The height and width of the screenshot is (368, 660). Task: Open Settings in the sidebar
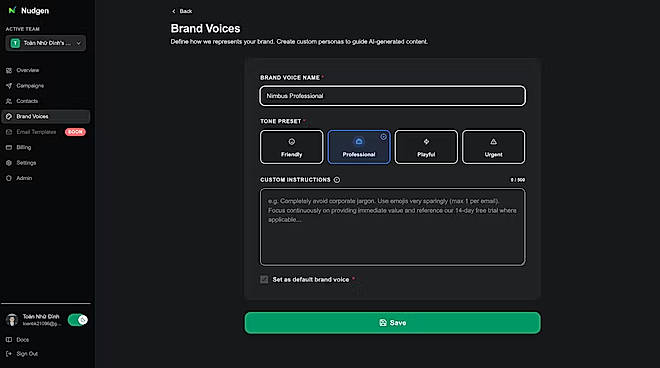point(46,163)
